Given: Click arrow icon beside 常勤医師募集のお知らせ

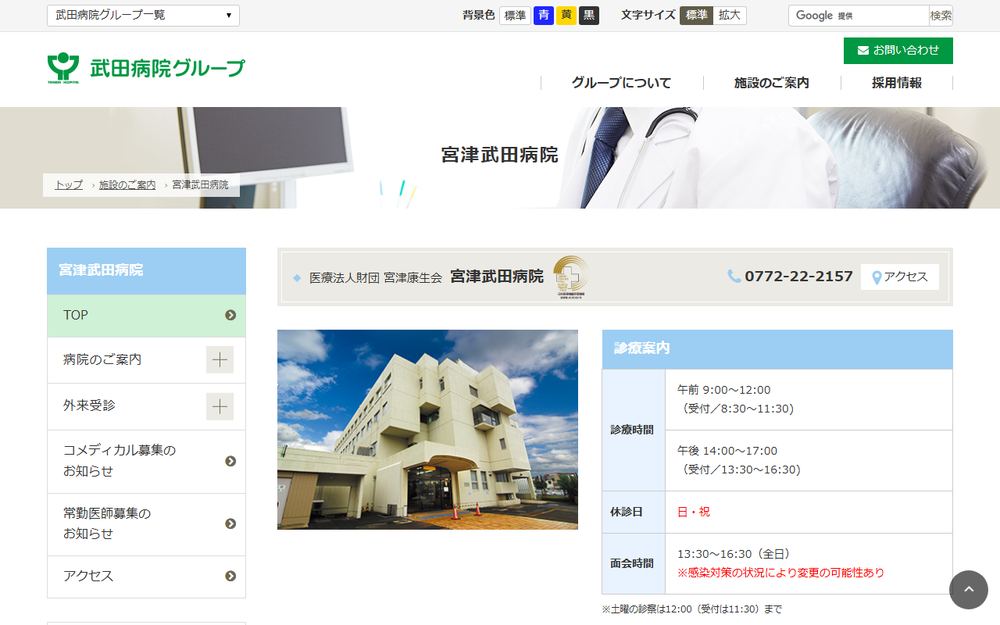Looking at the screenshot, I should click(230, 524).
